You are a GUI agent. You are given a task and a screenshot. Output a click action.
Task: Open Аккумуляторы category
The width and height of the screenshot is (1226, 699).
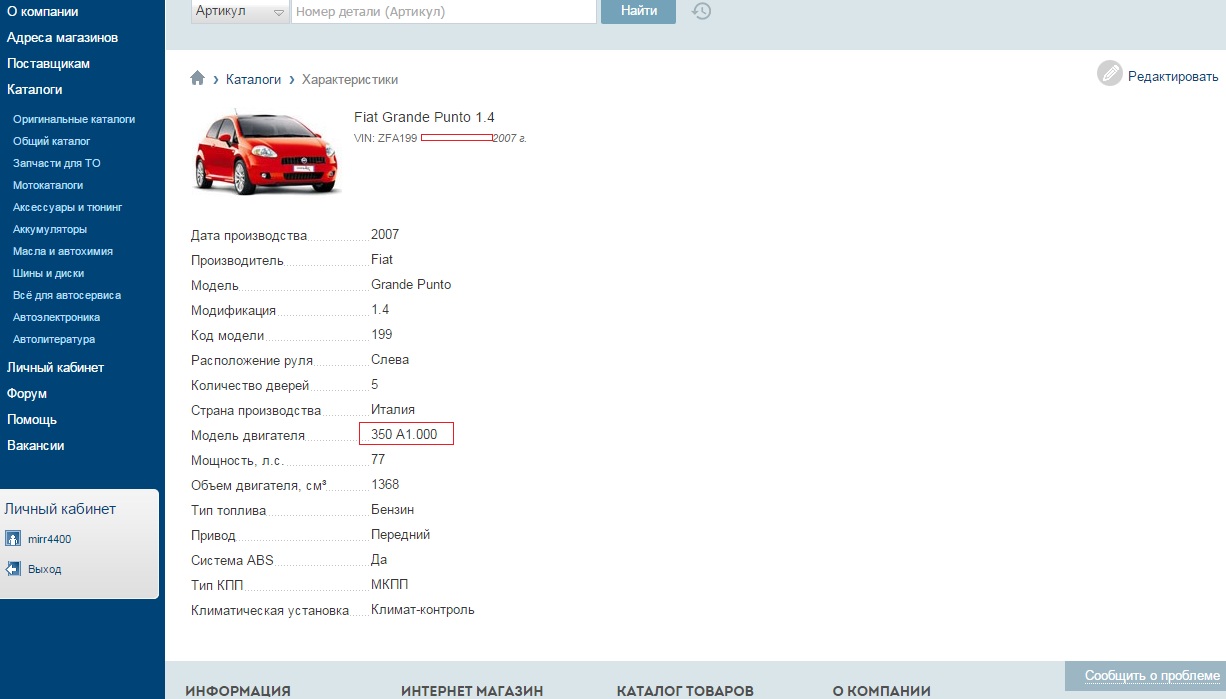[50, 229]
